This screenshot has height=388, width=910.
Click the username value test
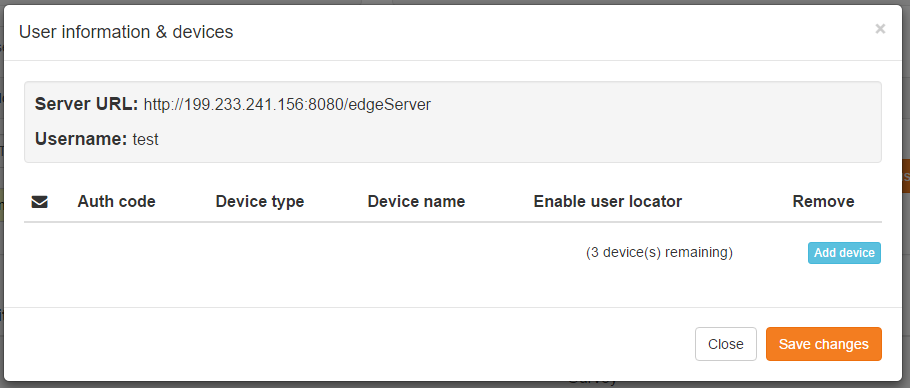145,139
